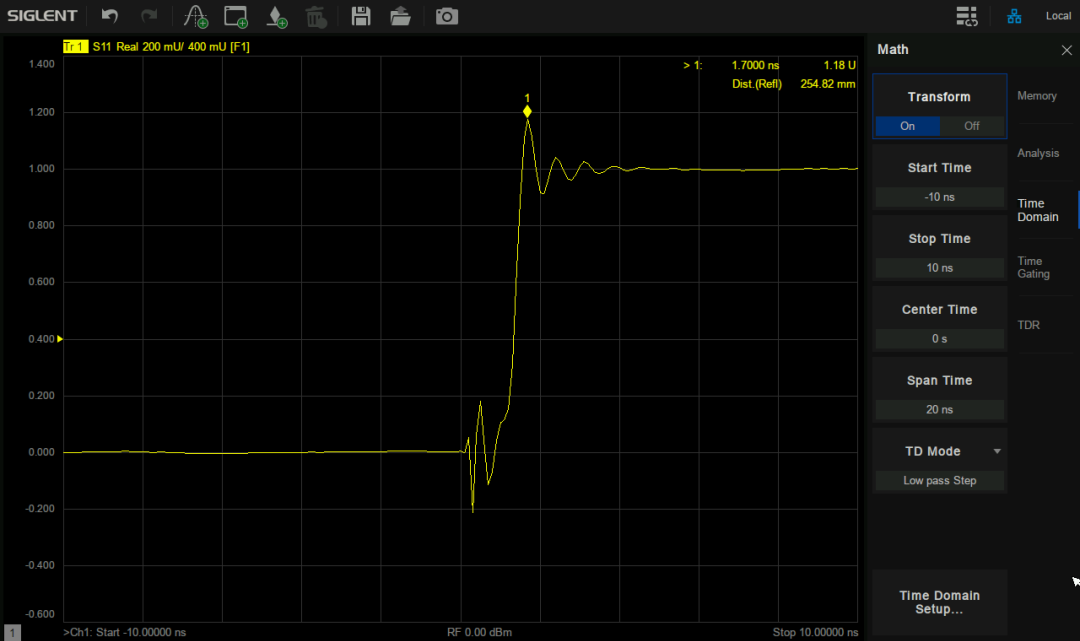Capture screenshot with camera icon
This screenshot has width=1080, height=641.
[x=447, y=16]
